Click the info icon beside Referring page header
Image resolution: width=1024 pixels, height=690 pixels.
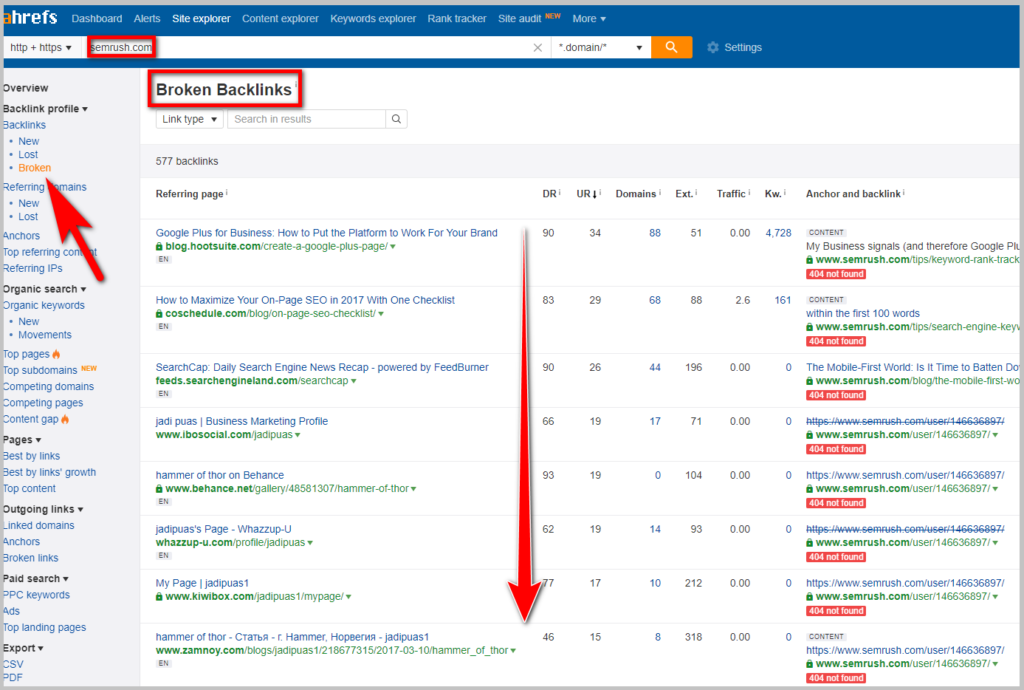point(227,192)
